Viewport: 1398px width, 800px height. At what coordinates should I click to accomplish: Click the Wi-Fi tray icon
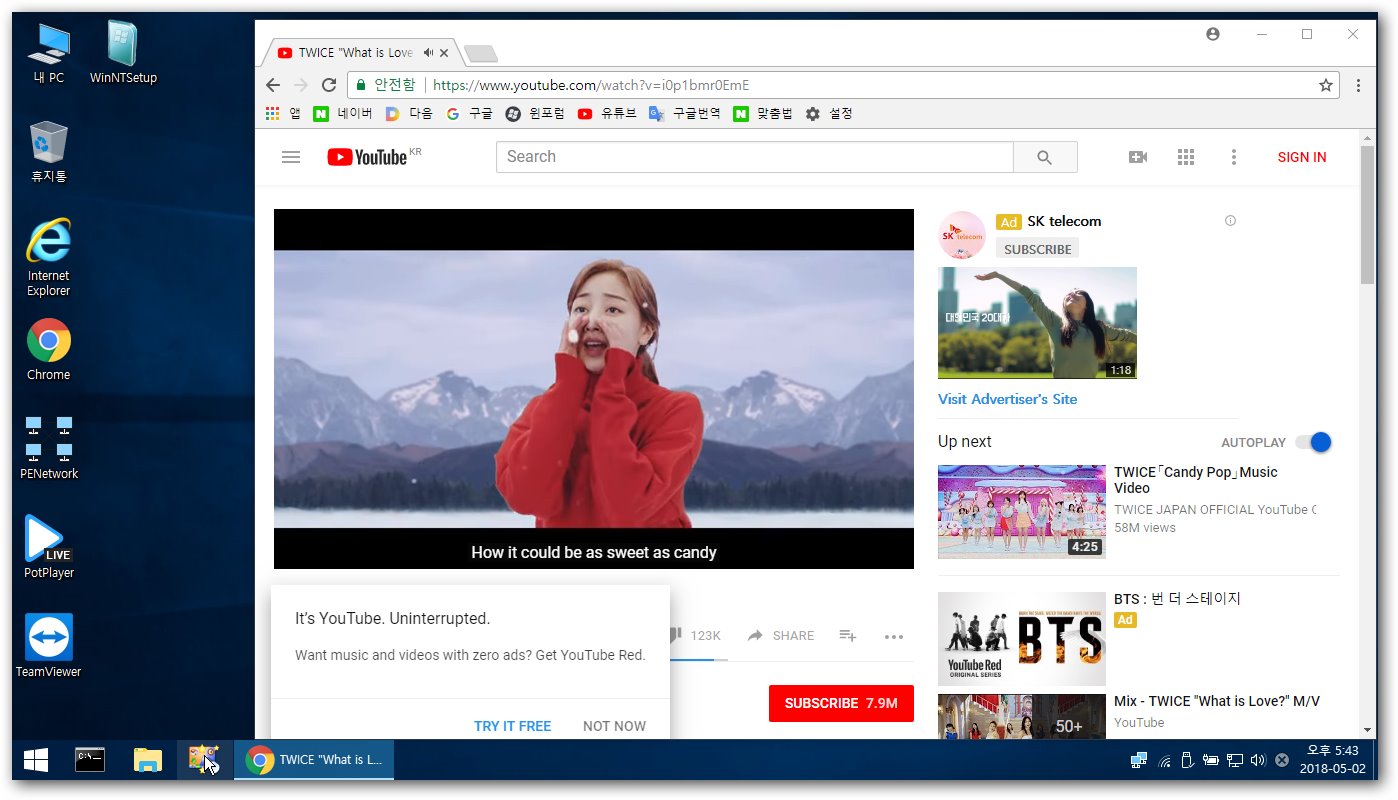(1164, 760)
